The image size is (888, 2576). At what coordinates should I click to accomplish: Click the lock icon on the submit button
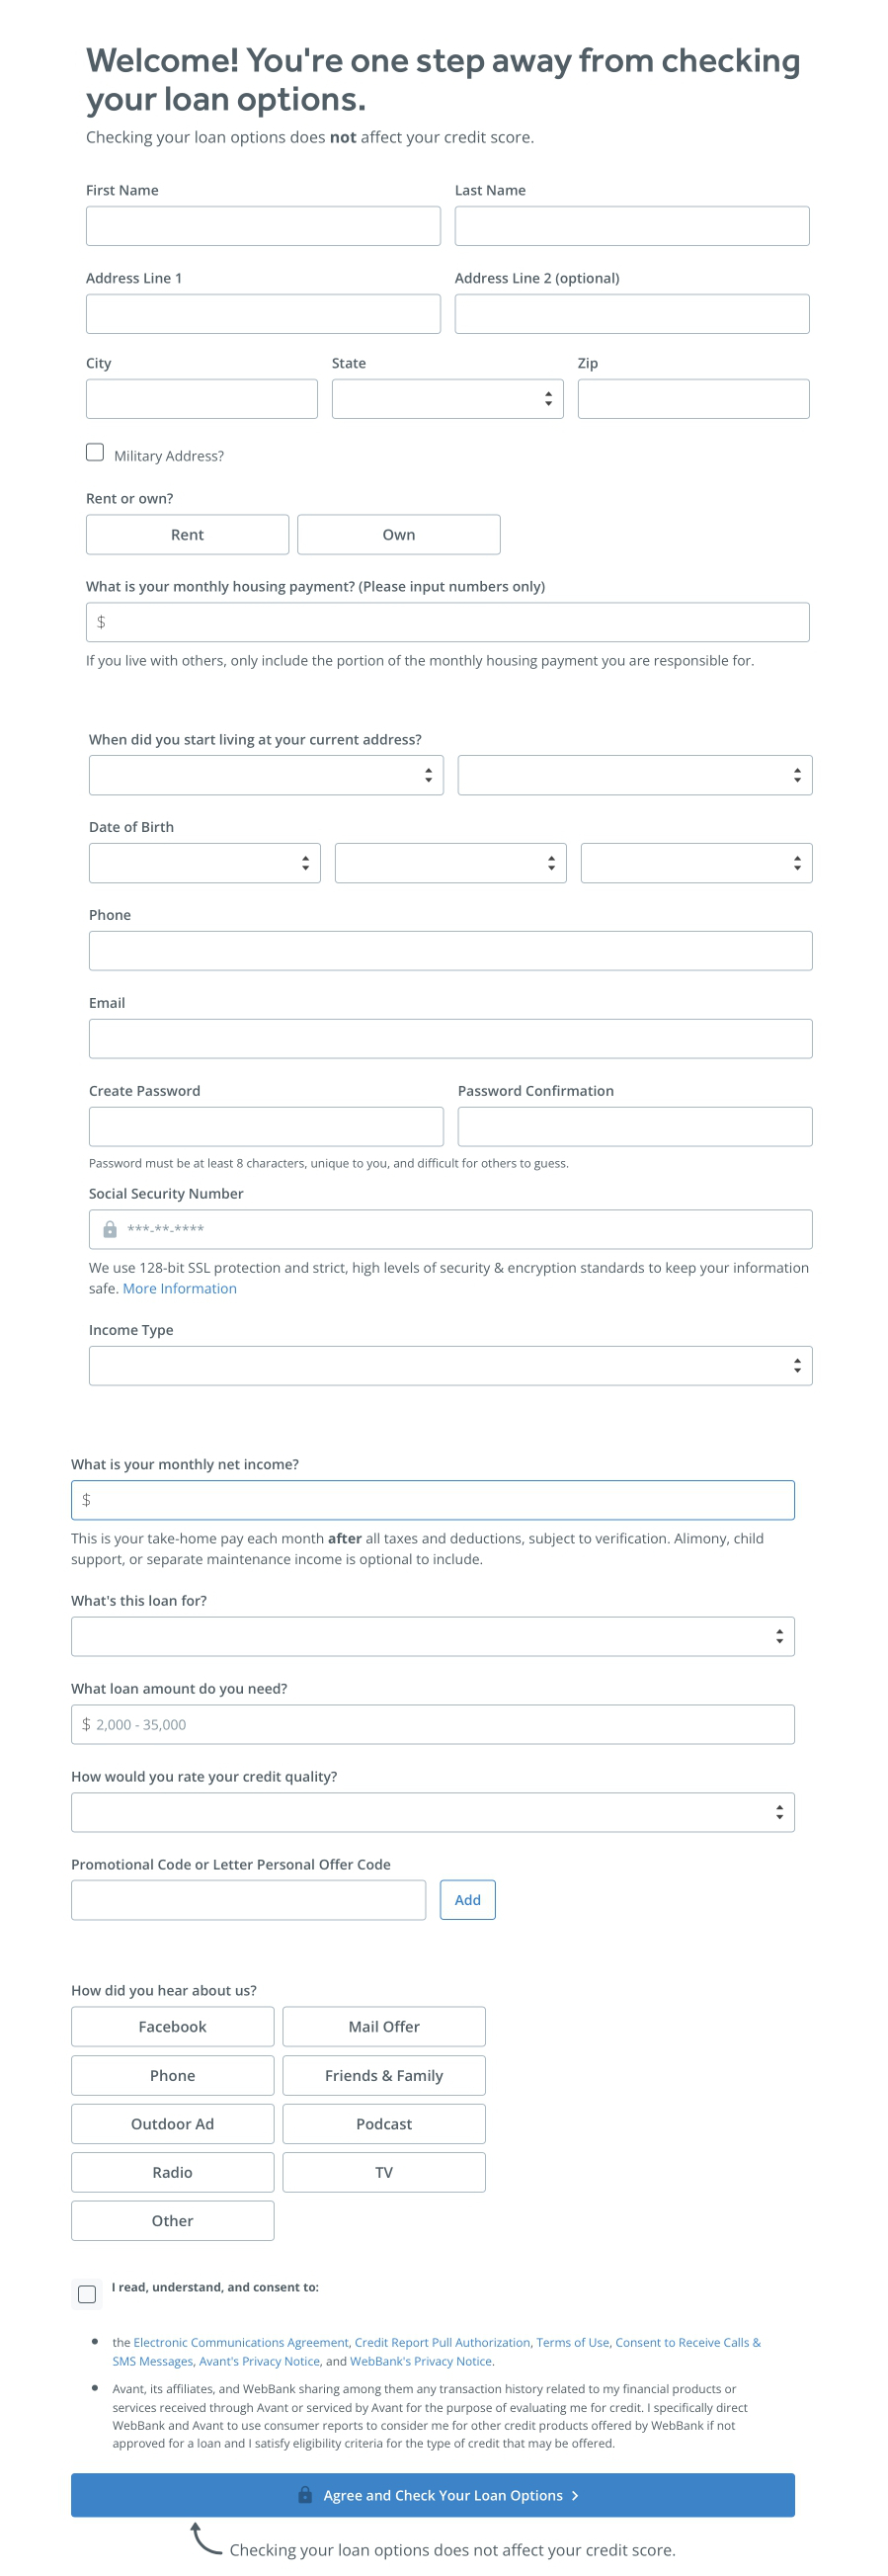(x=307, y=2495)
